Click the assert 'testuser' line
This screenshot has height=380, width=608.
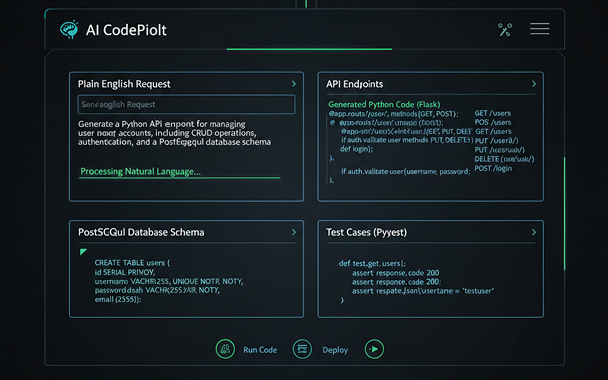click(423, 291)
